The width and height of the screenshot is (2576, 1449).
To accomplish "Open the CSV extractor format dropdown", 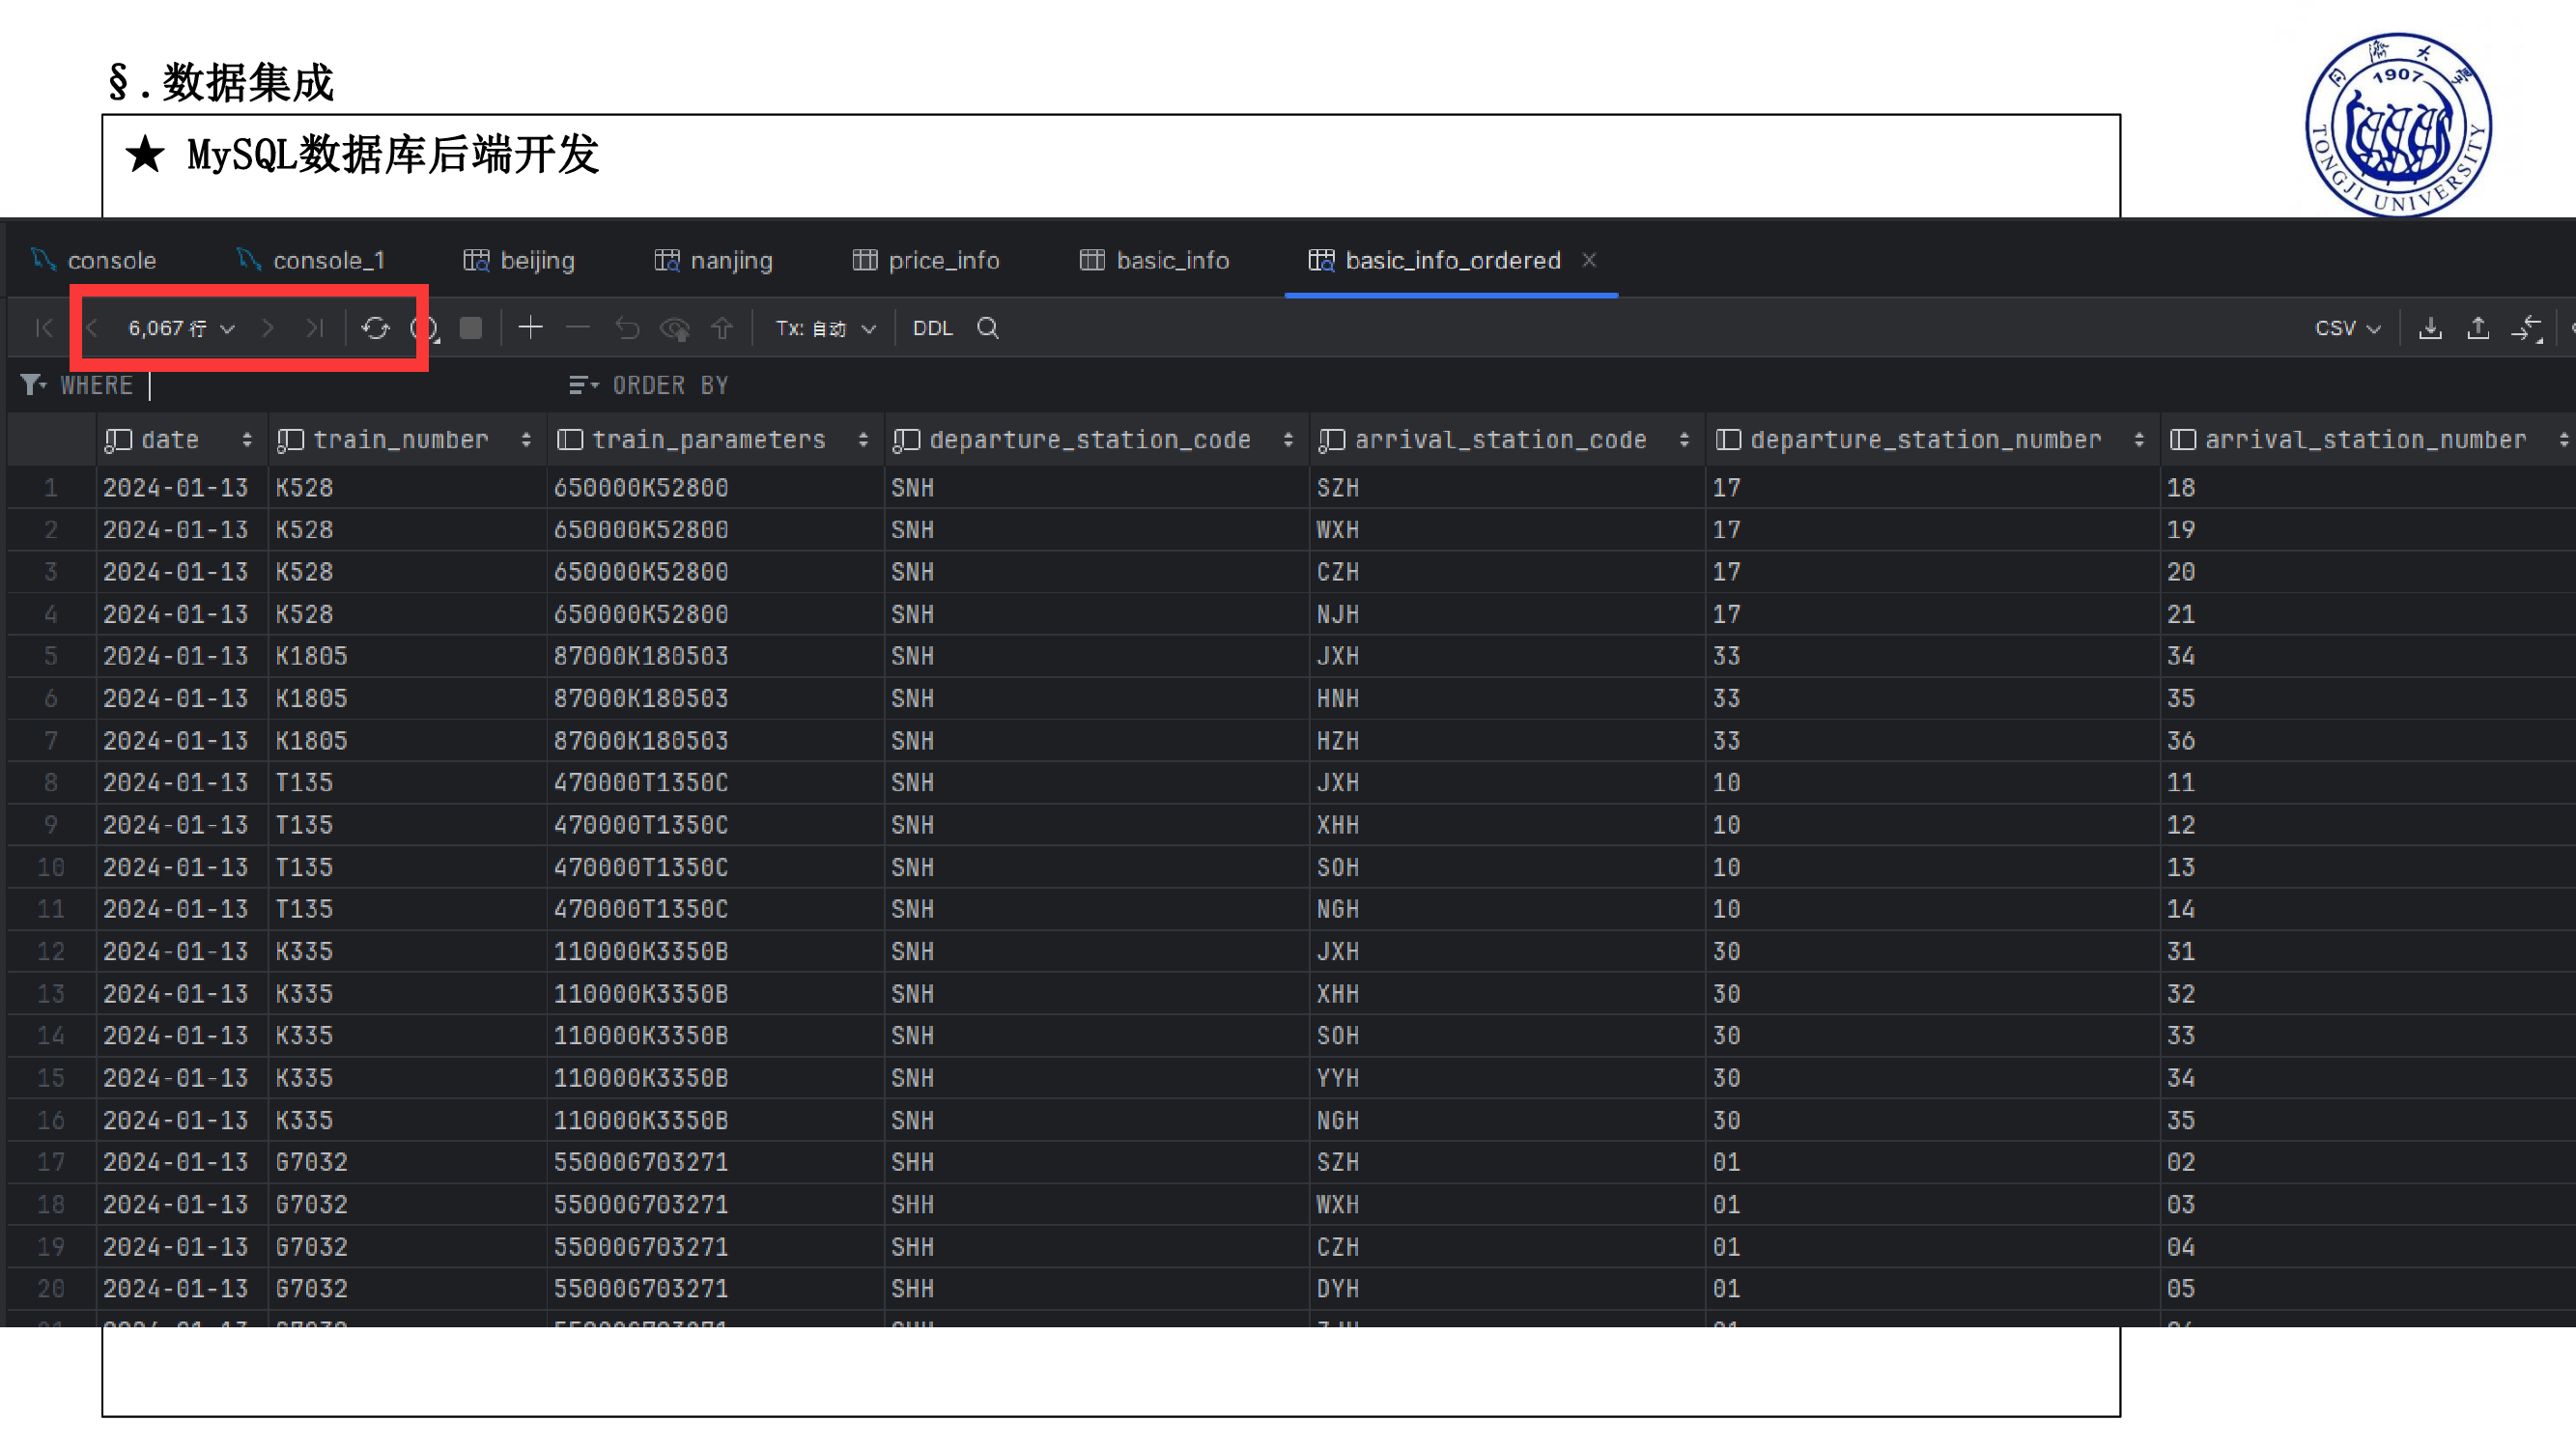I will point(2347,328).
